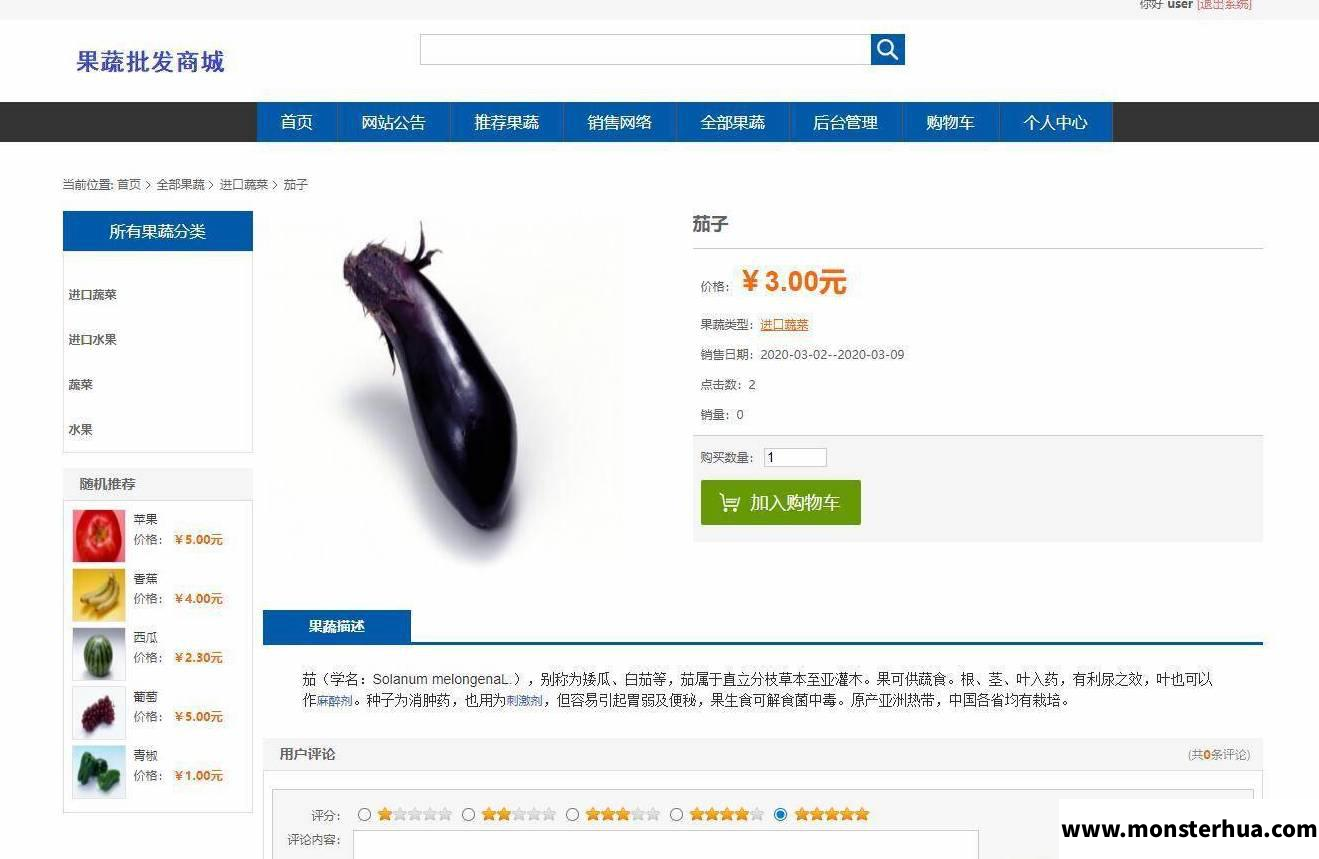1319x859 pixels.
Task: Select the five-star rating radio button
Action: (x=780, y=814)
